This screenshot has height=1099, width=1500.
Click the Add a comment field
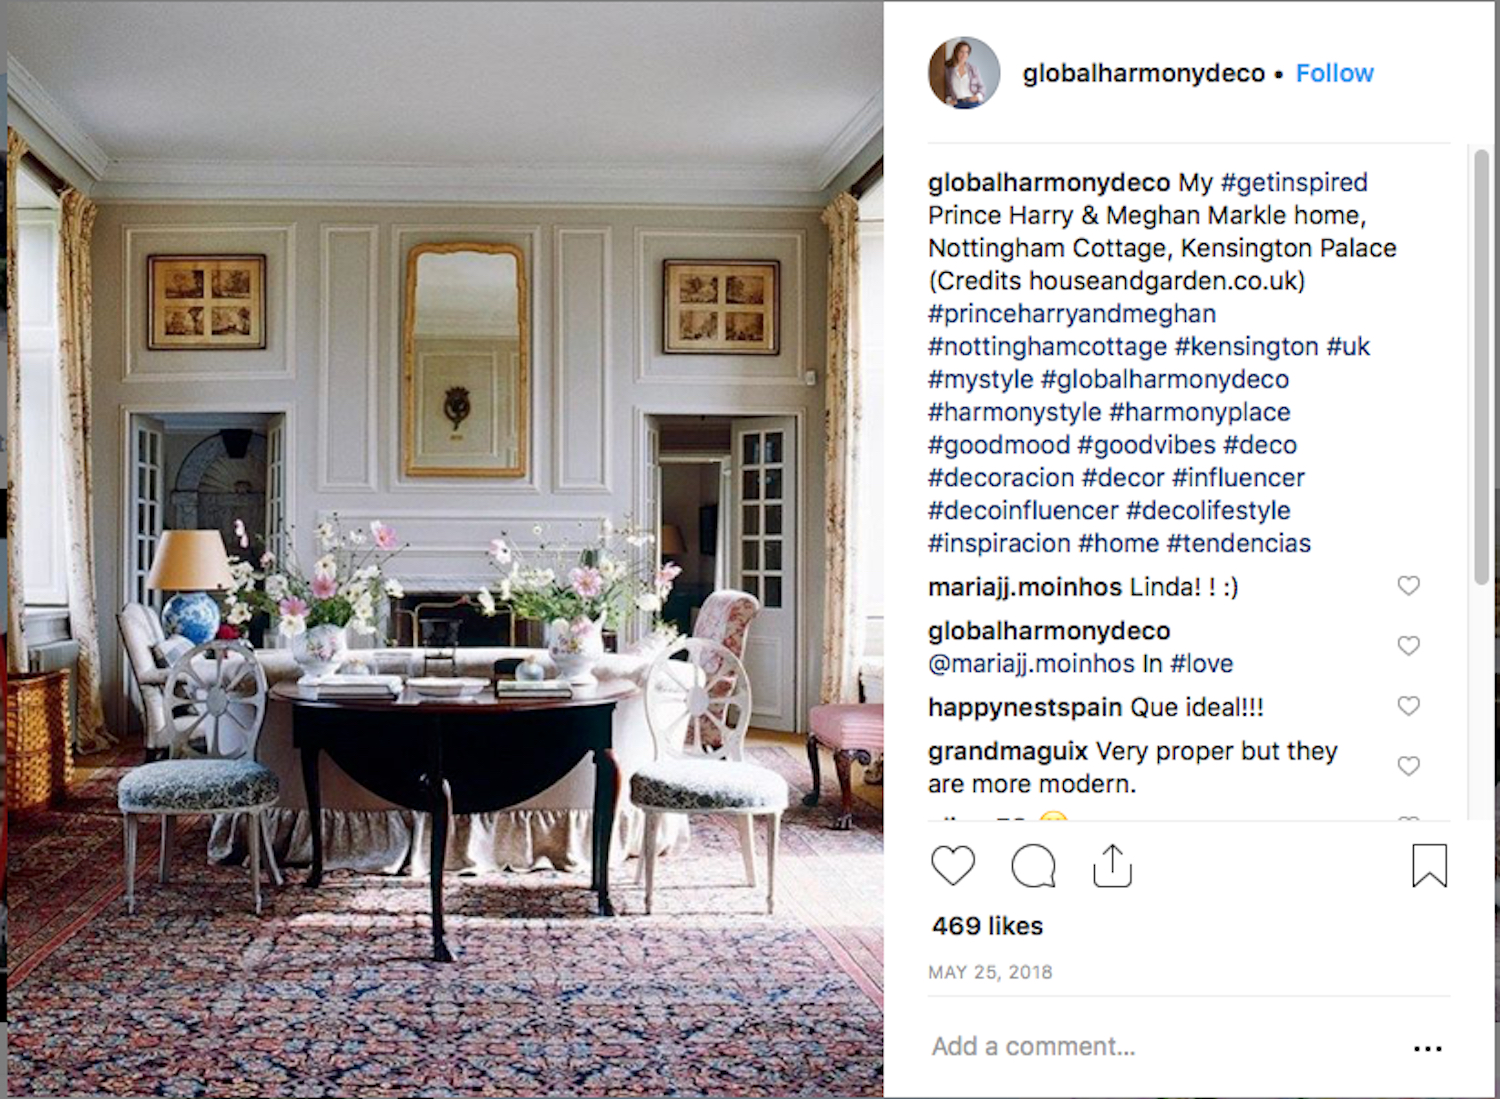pyautogui.click(x=1160, y=1047)
